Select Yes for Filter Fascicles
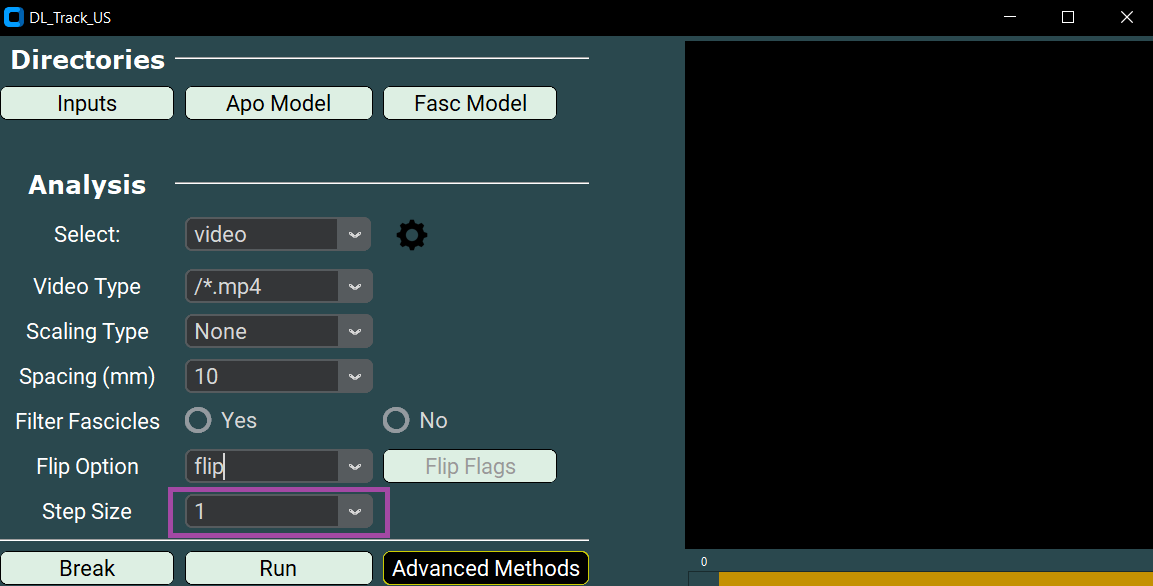 (x=199, y=420)
